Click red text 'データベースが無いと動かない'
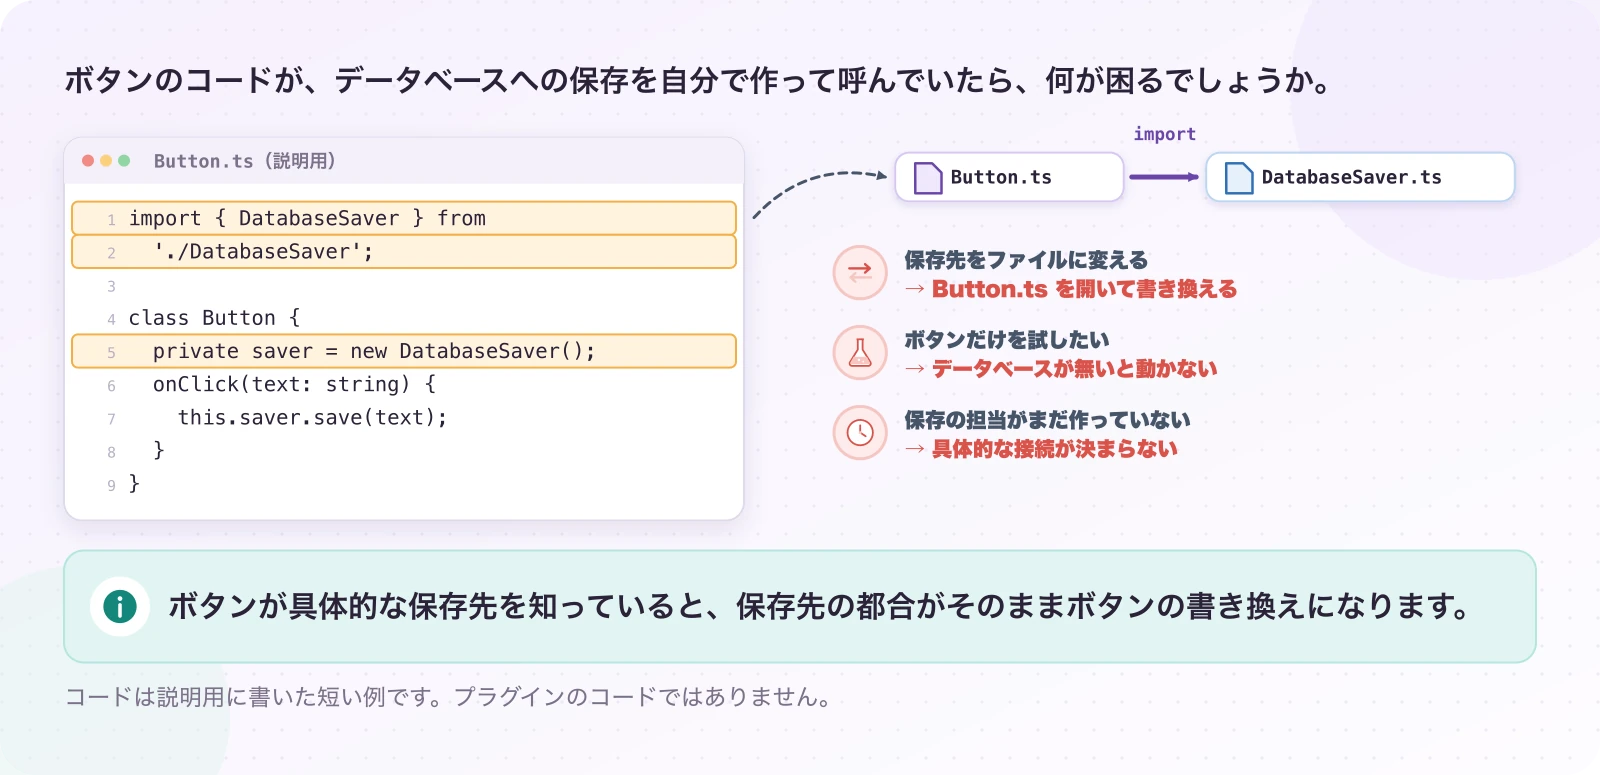The width and height of the screenshot is (1600, 775). click(1074, 369)
